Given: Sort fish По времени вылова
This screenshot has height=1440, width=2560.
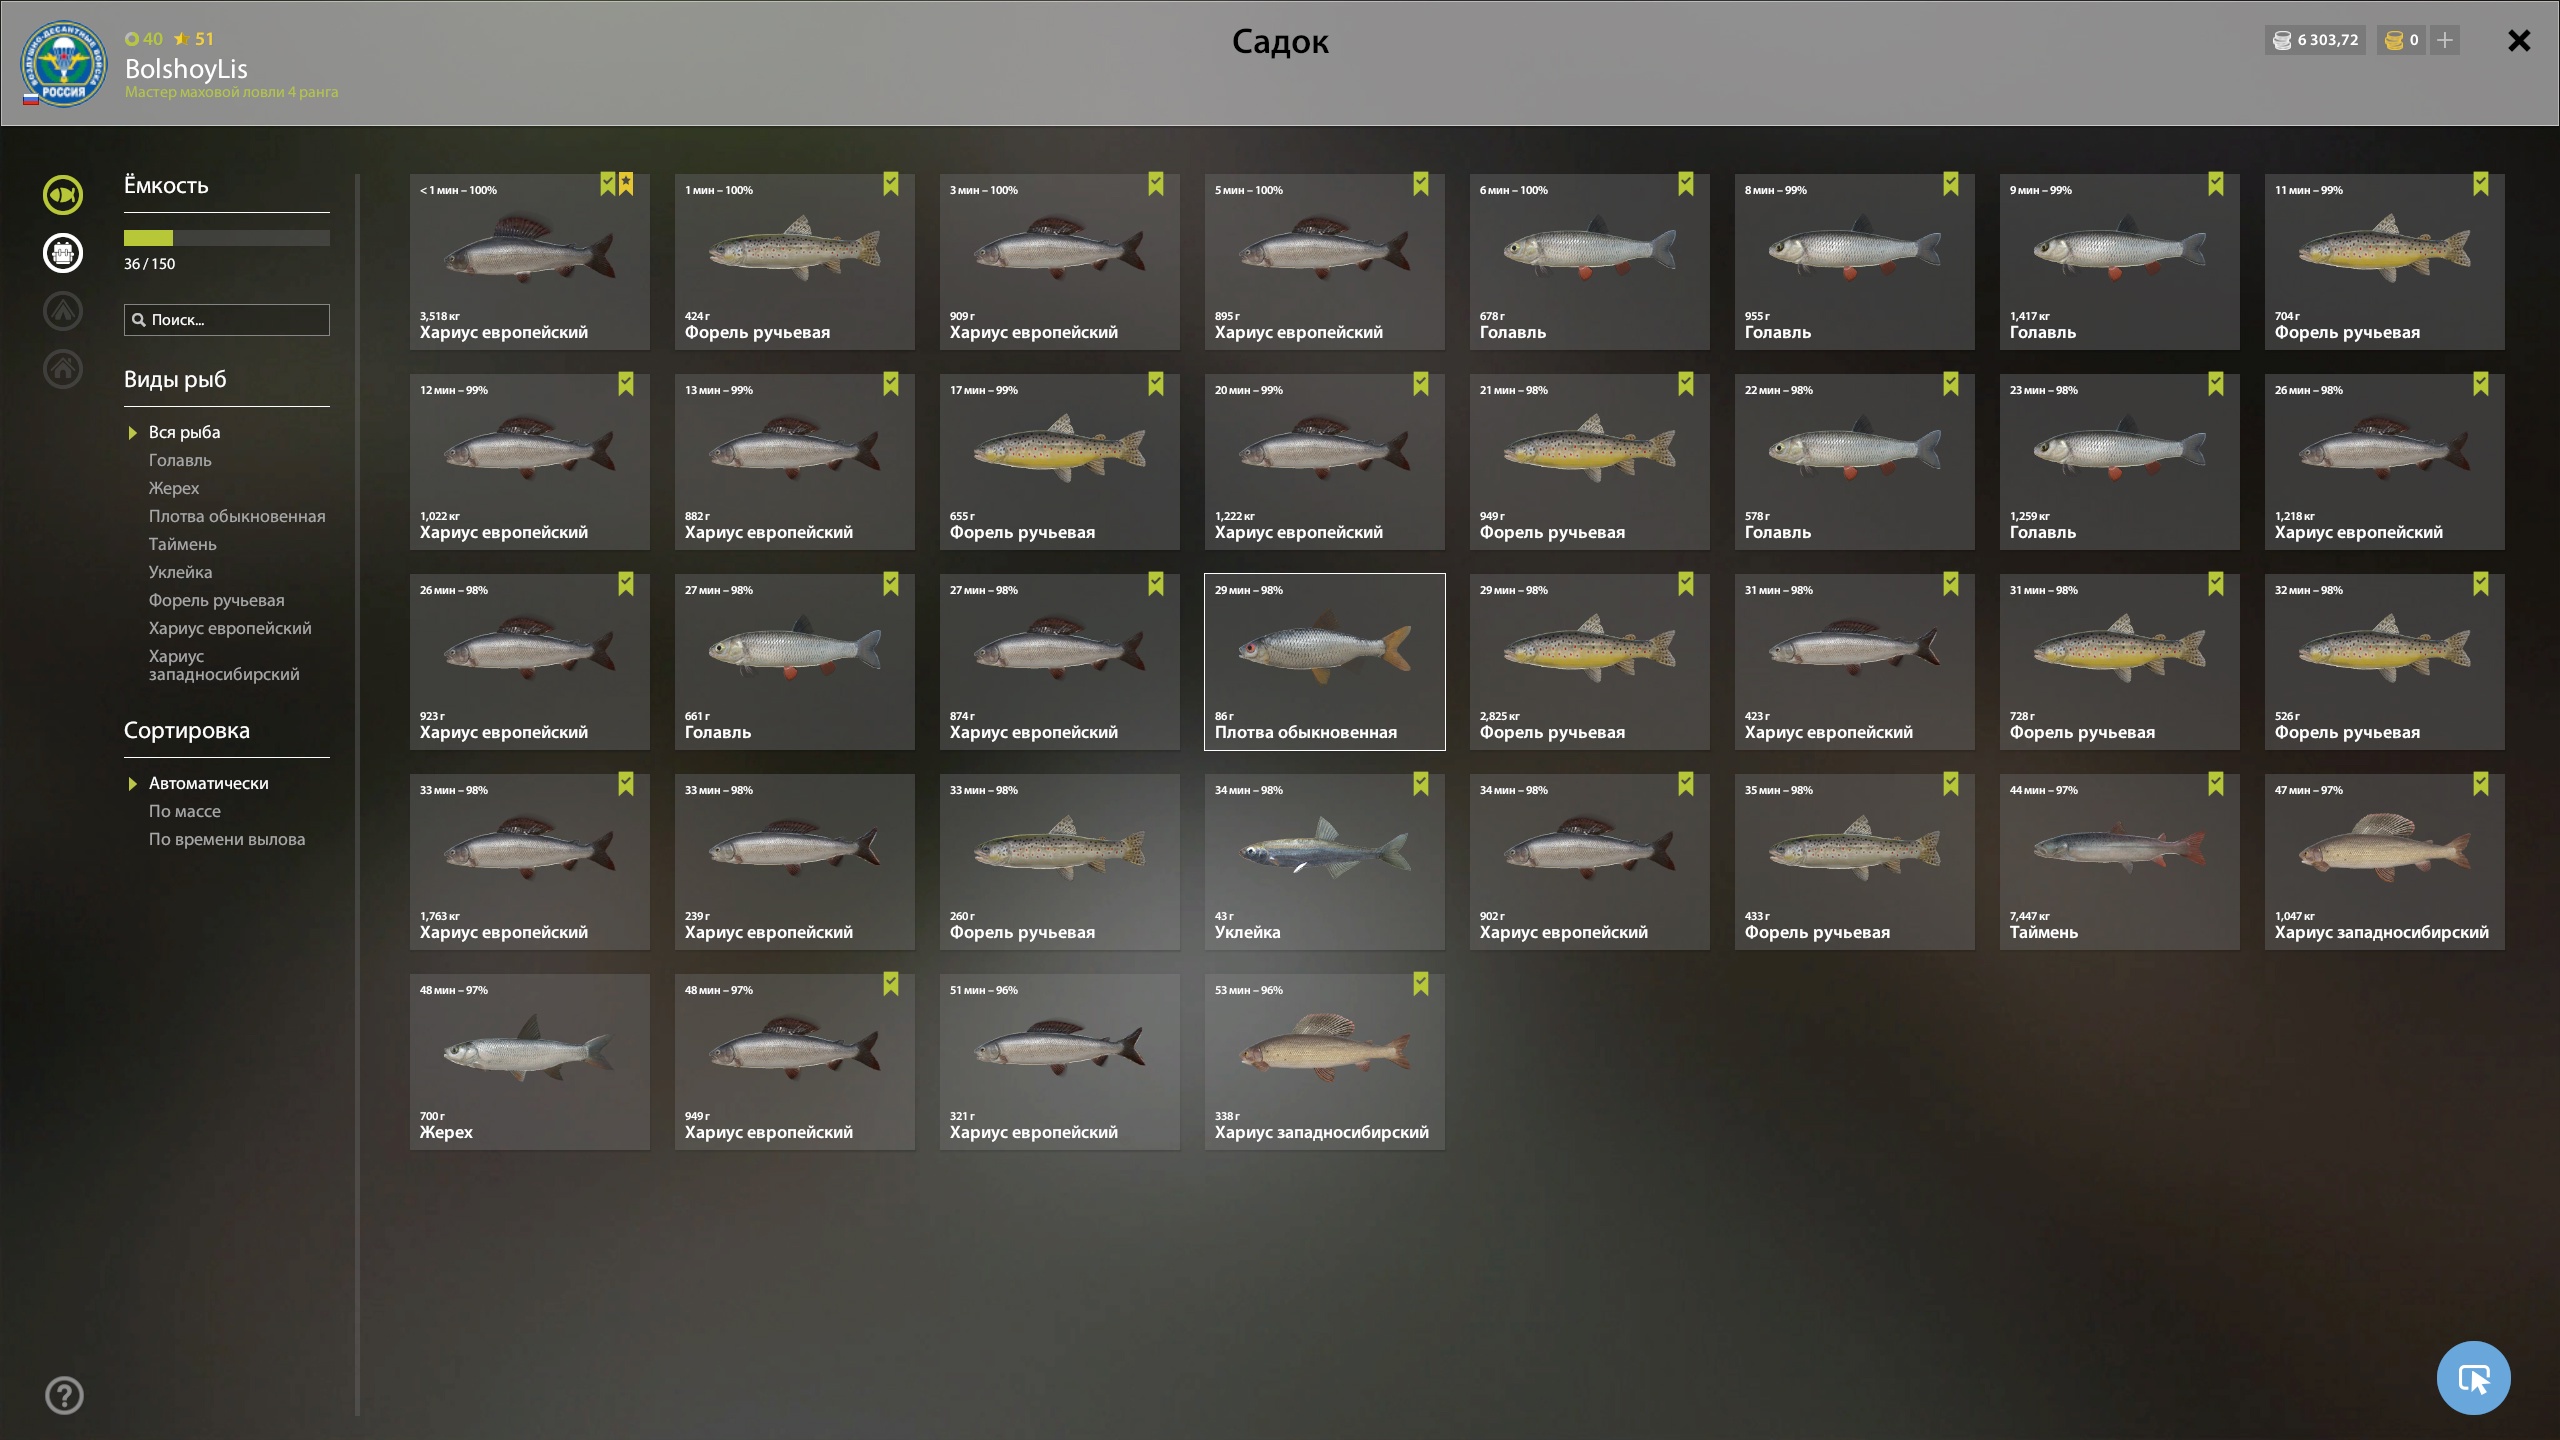Looking at the screenshot, I should click(x=227, y=839).
